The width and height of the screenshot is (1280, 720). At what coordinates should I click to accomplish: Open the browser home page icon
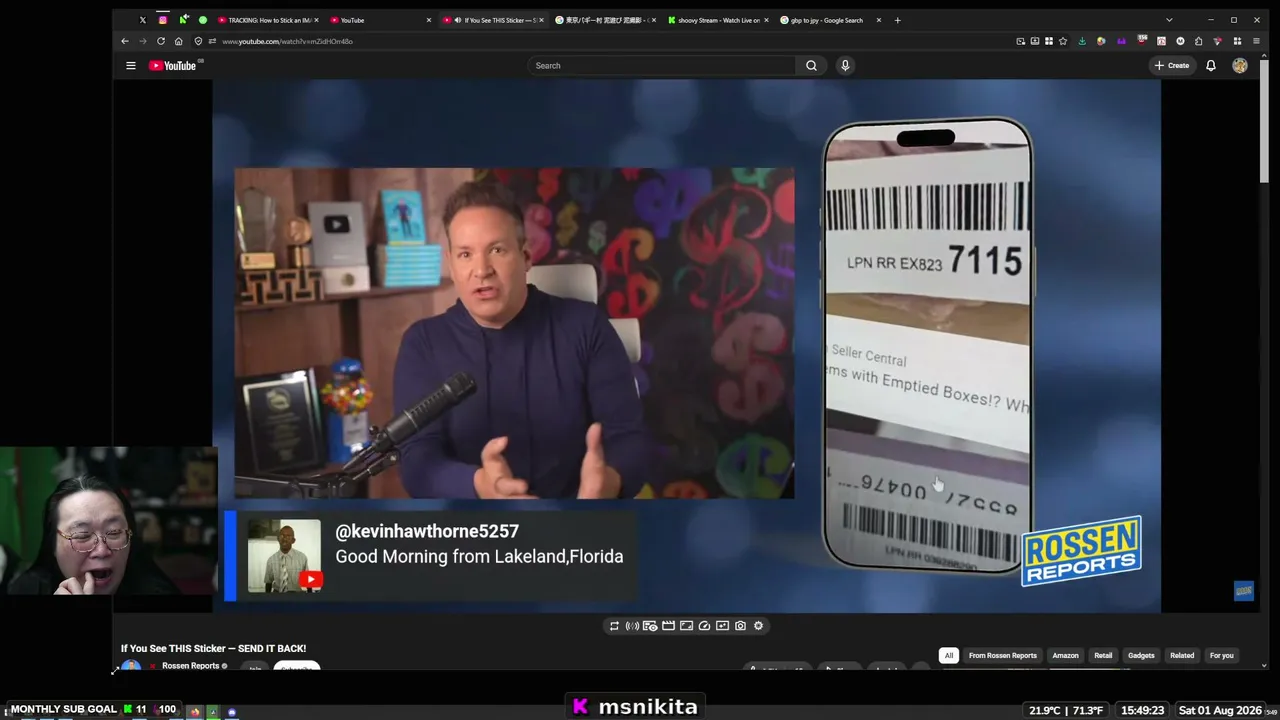(x=178, y=41)
